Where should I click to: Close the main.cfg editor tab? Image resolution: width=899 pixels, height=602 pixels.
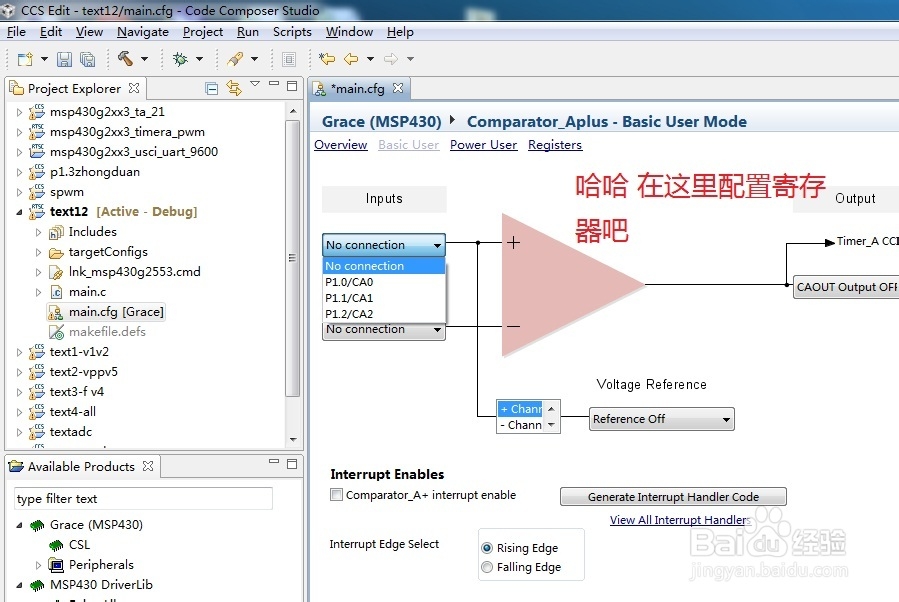pyautogui.click(x=398, y=88)
